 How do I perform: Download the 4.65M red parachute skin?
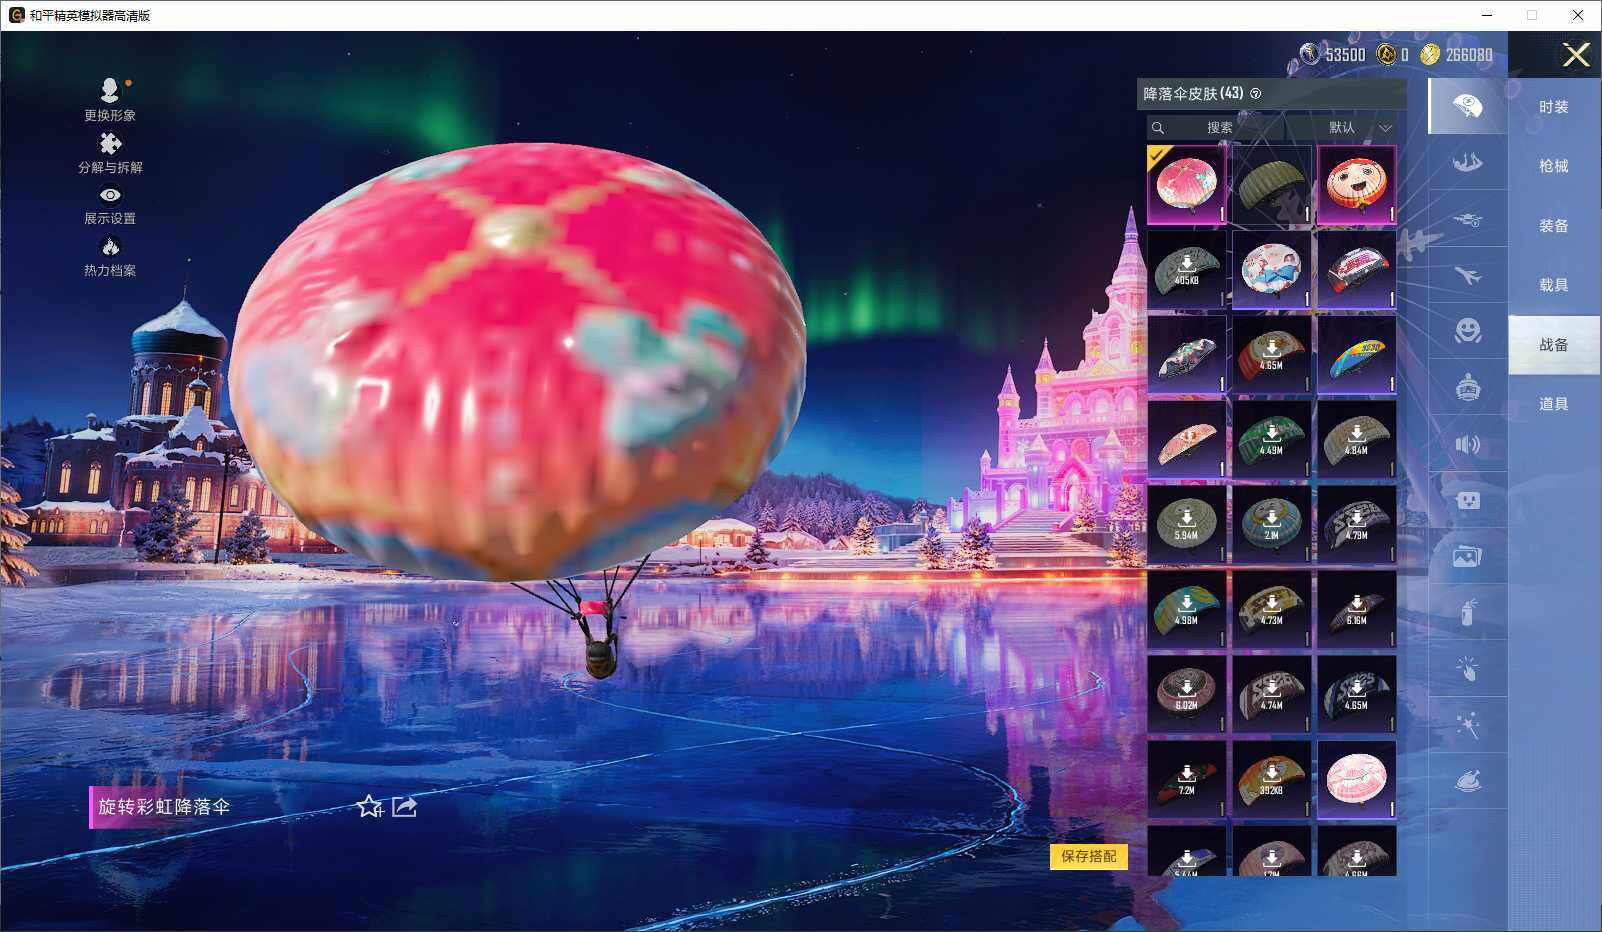pos(1271,355)
